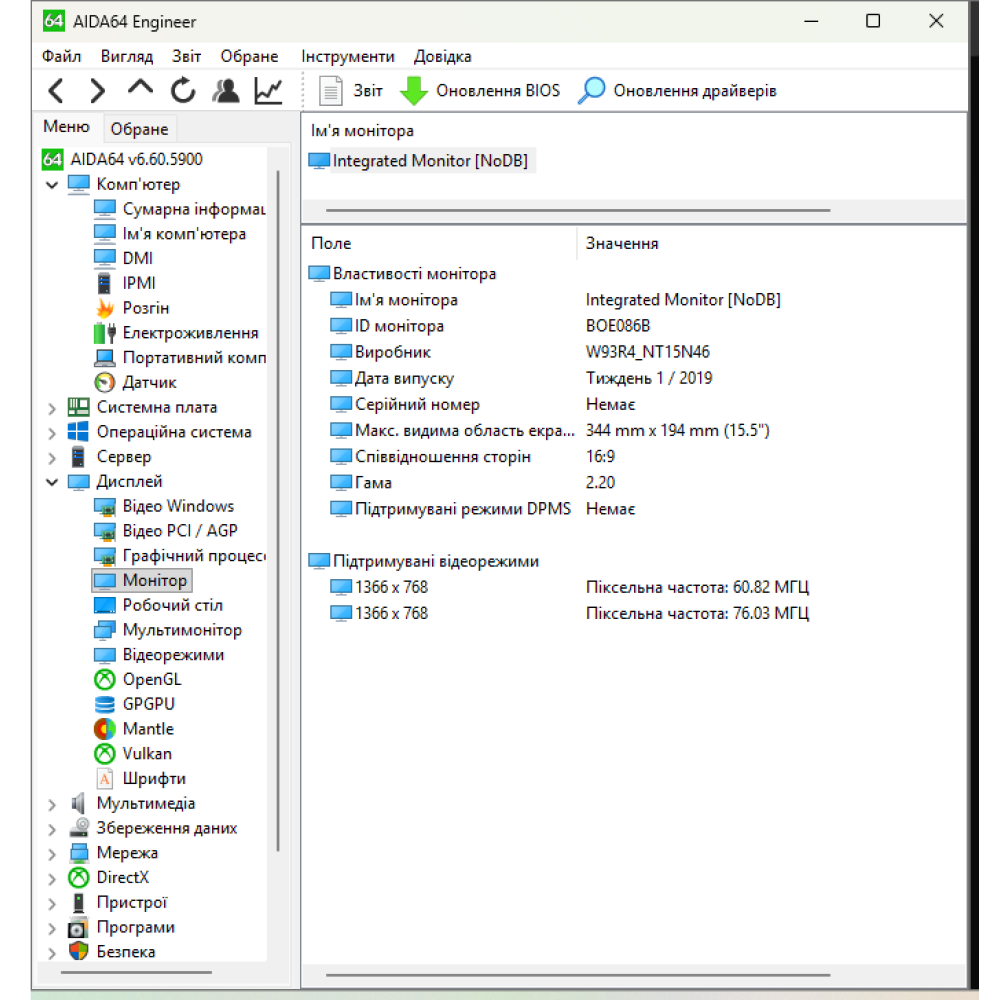1000x1000 pixels.
Task: Switch to the Обране tab in sidebar
Action: tap(139, 129)
